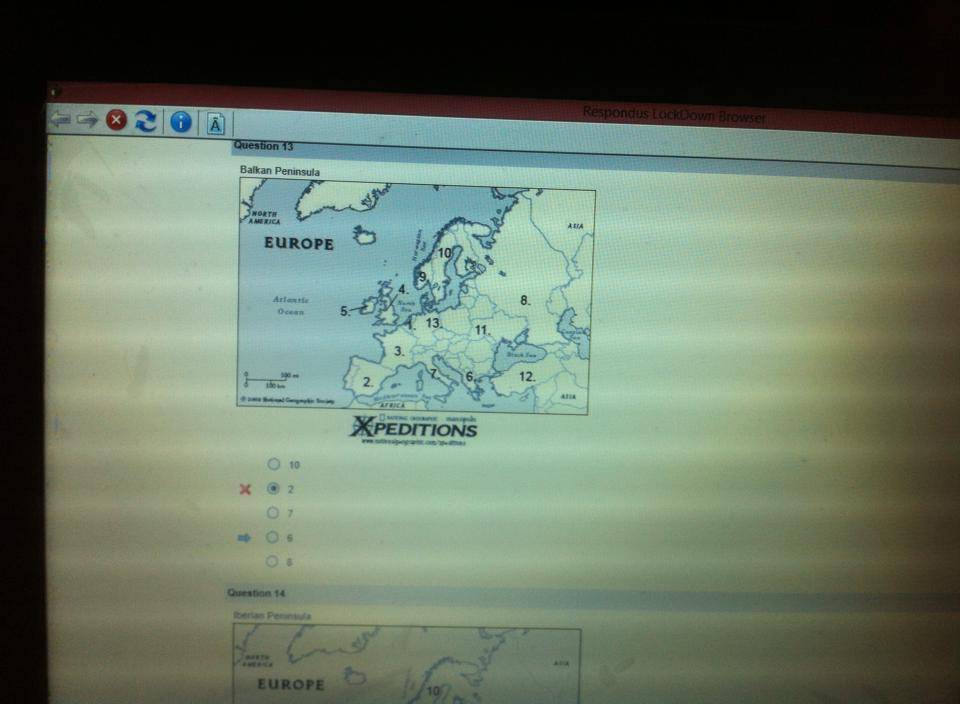Image resolution: width=960 pixels, height=704 pixels.
Task: Click the text size 'A' toolbar icon
Action: [x=216, y=124]
